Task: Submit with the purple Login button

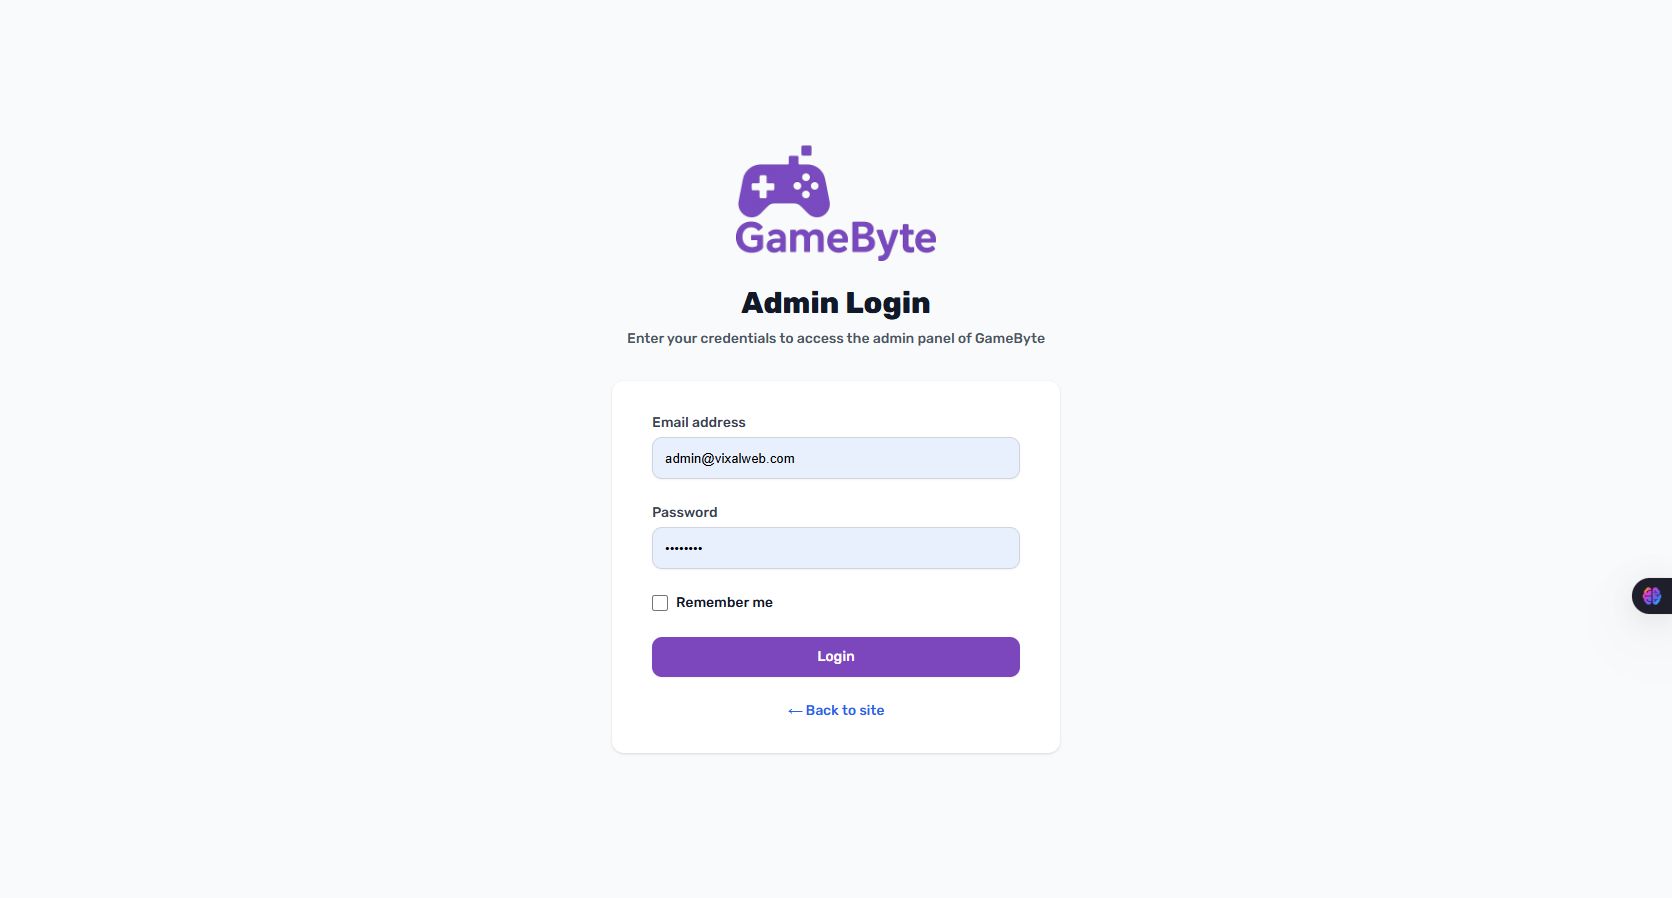Action: 836,657
